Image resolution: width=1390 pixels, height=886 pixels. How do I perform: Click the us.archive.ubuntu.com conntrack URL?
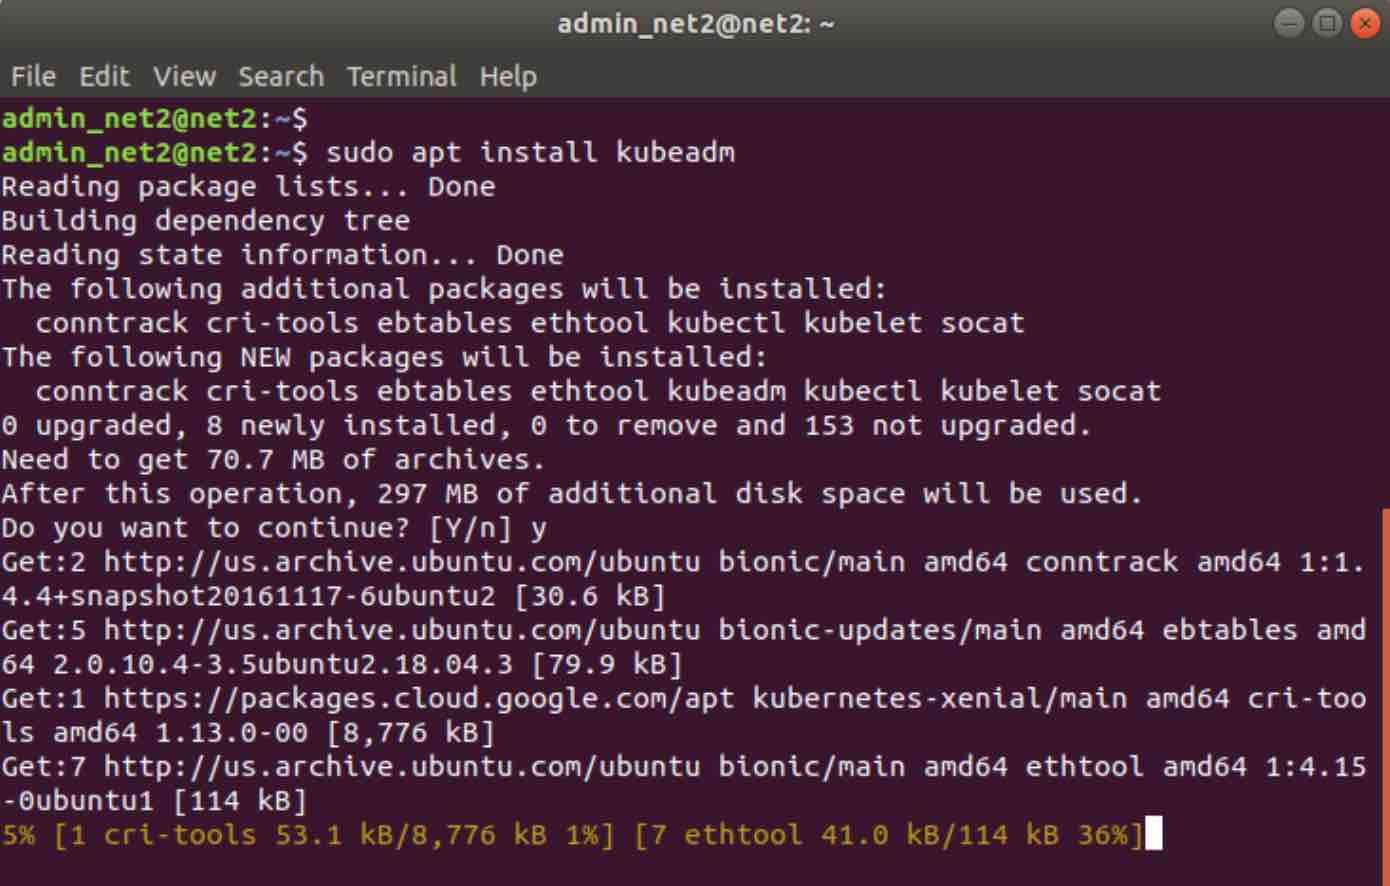(402, 562)
